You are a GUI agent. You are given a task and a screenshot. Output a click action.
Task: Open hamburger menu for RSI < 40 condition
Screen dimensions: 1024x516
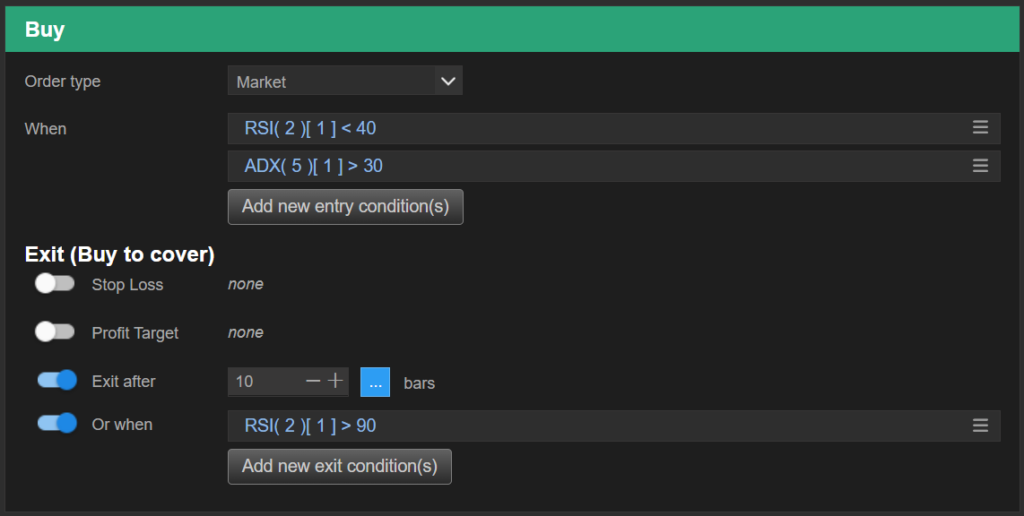980,128
